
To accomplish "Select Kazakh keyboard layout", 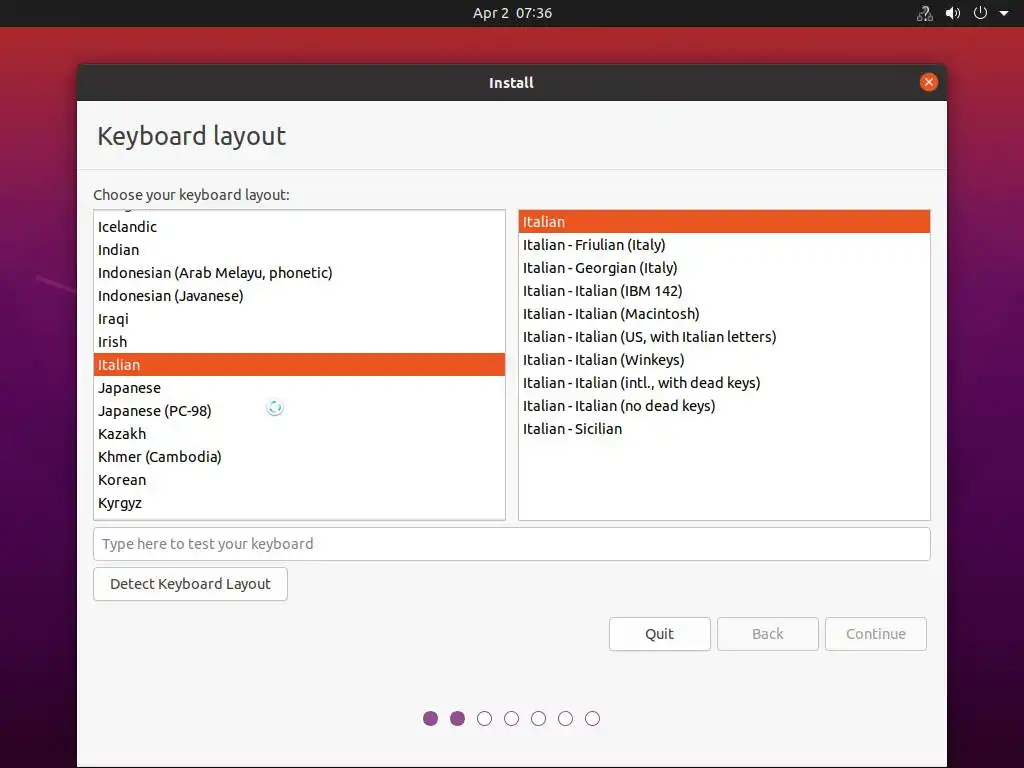I will pyautogui.click(x=299, y=434).
